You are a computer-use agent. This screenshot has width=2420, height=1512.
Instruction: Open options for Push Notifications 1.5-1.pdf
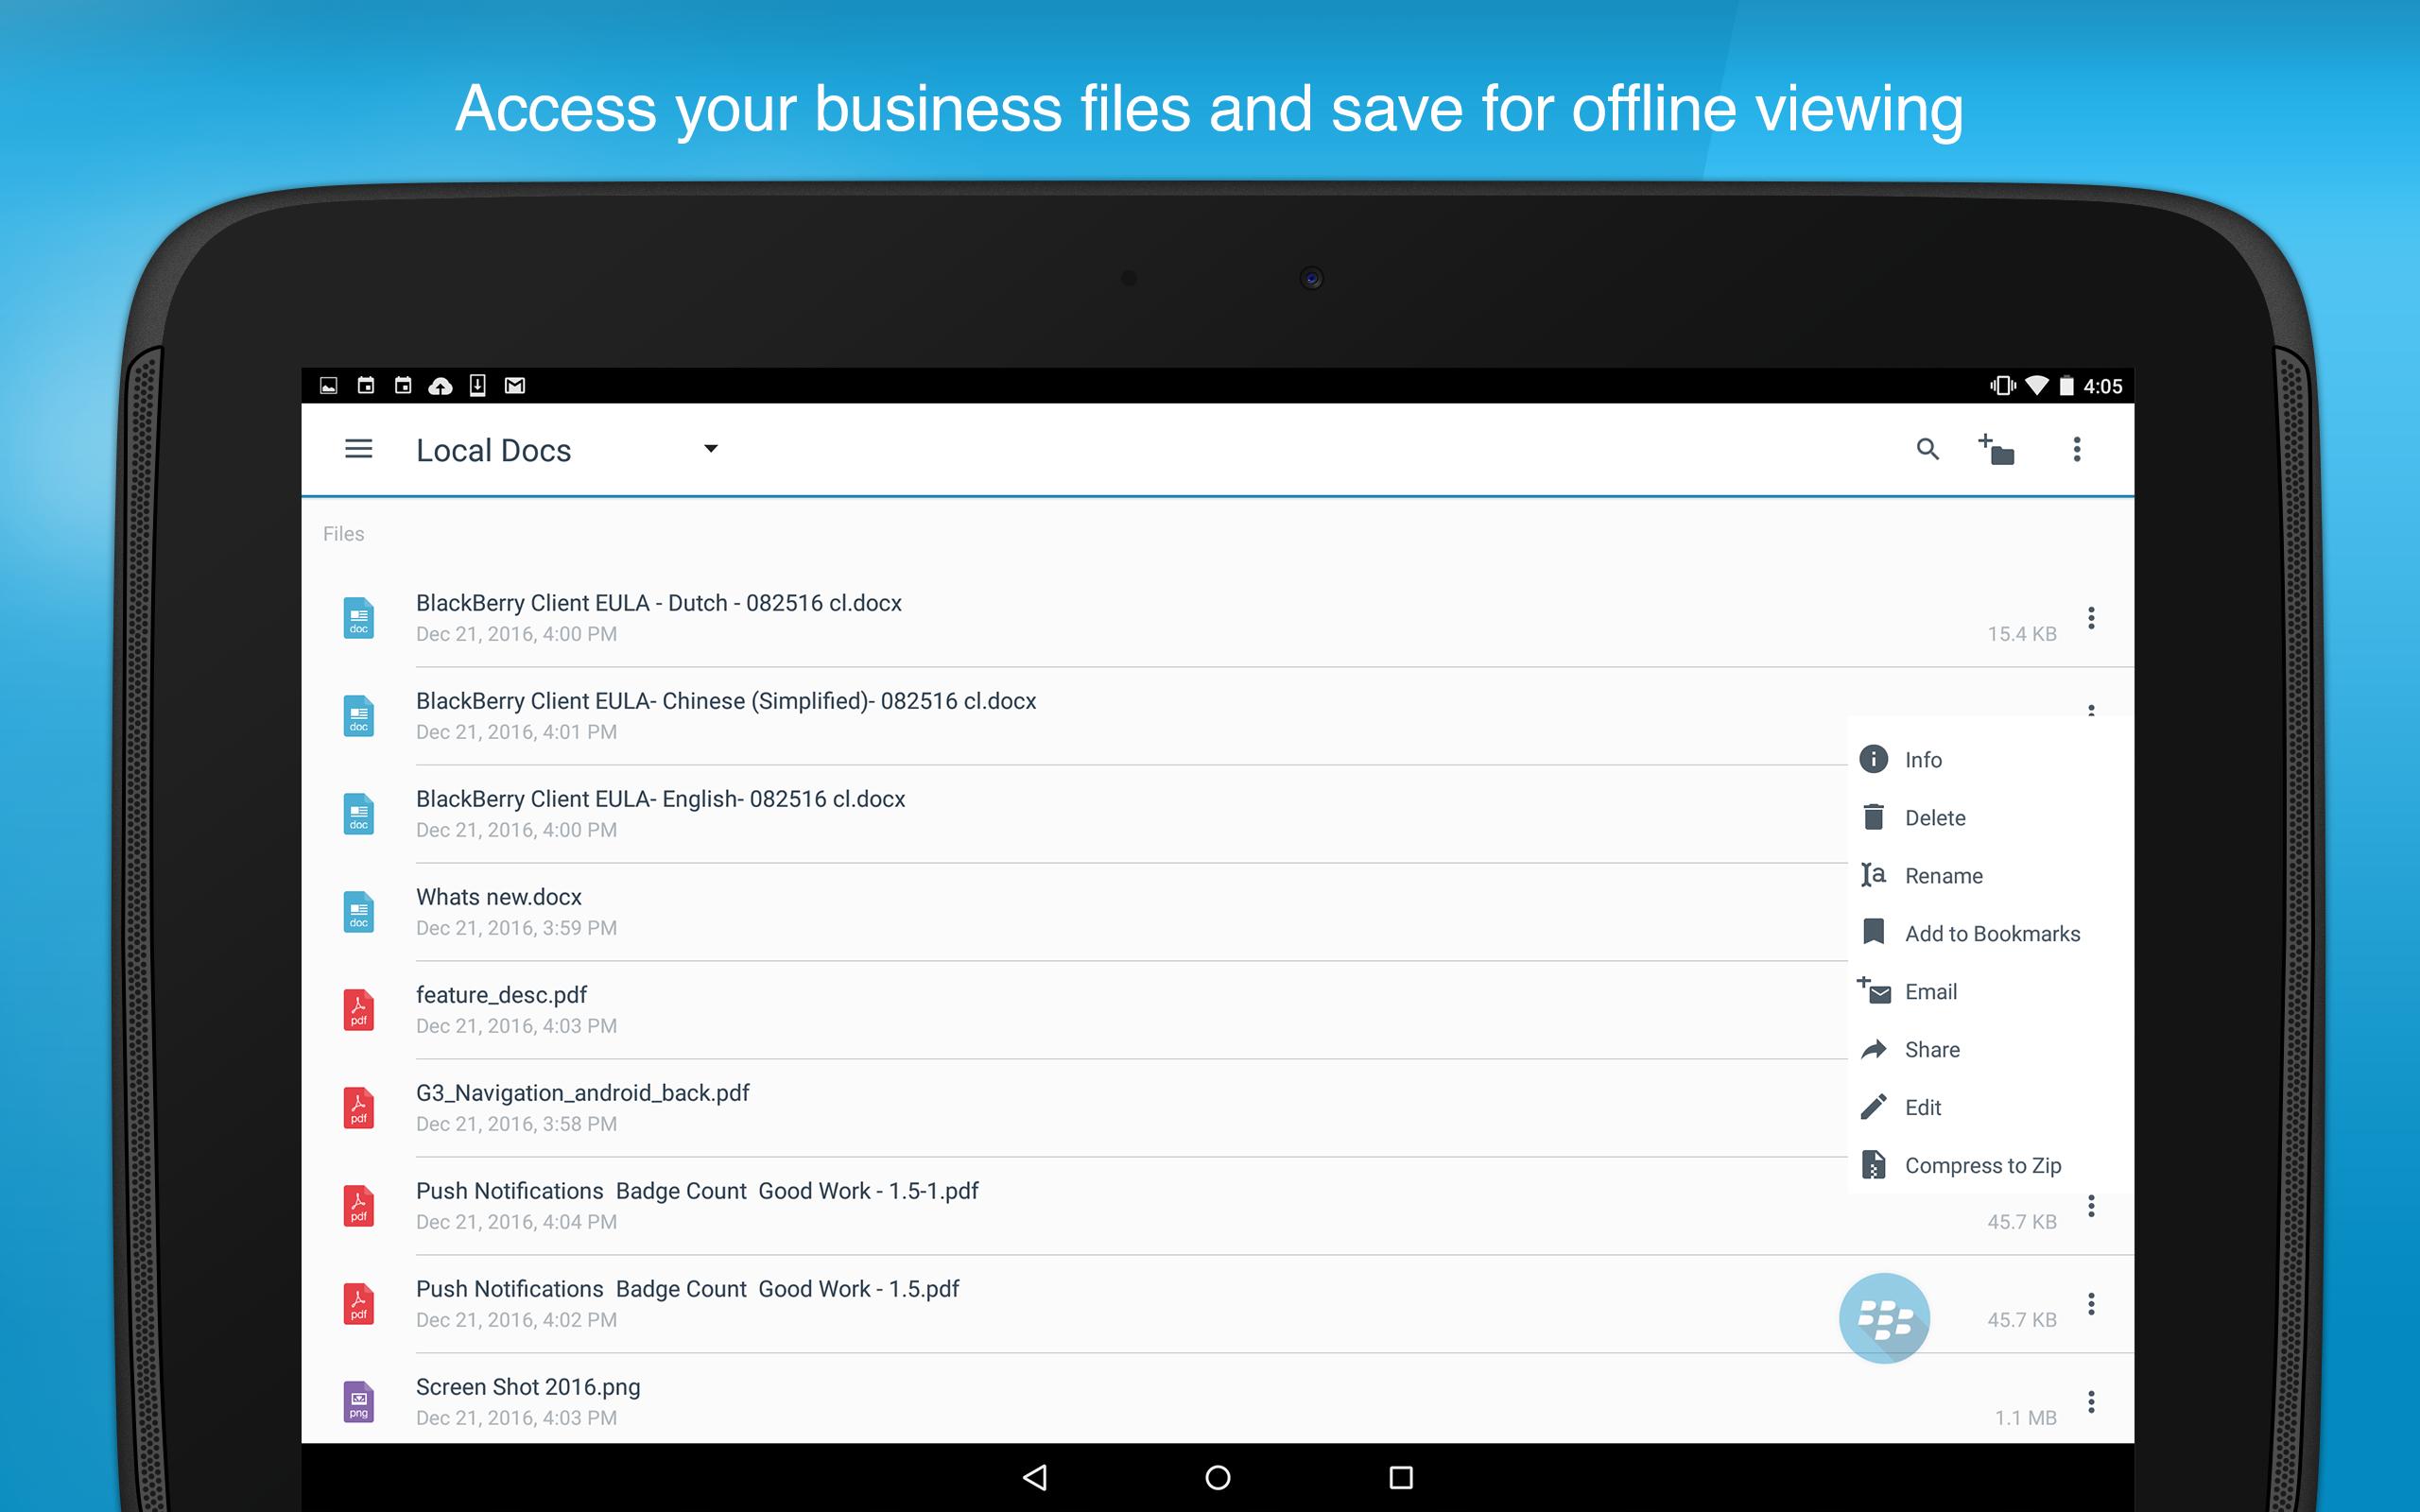(2090, 1206)
